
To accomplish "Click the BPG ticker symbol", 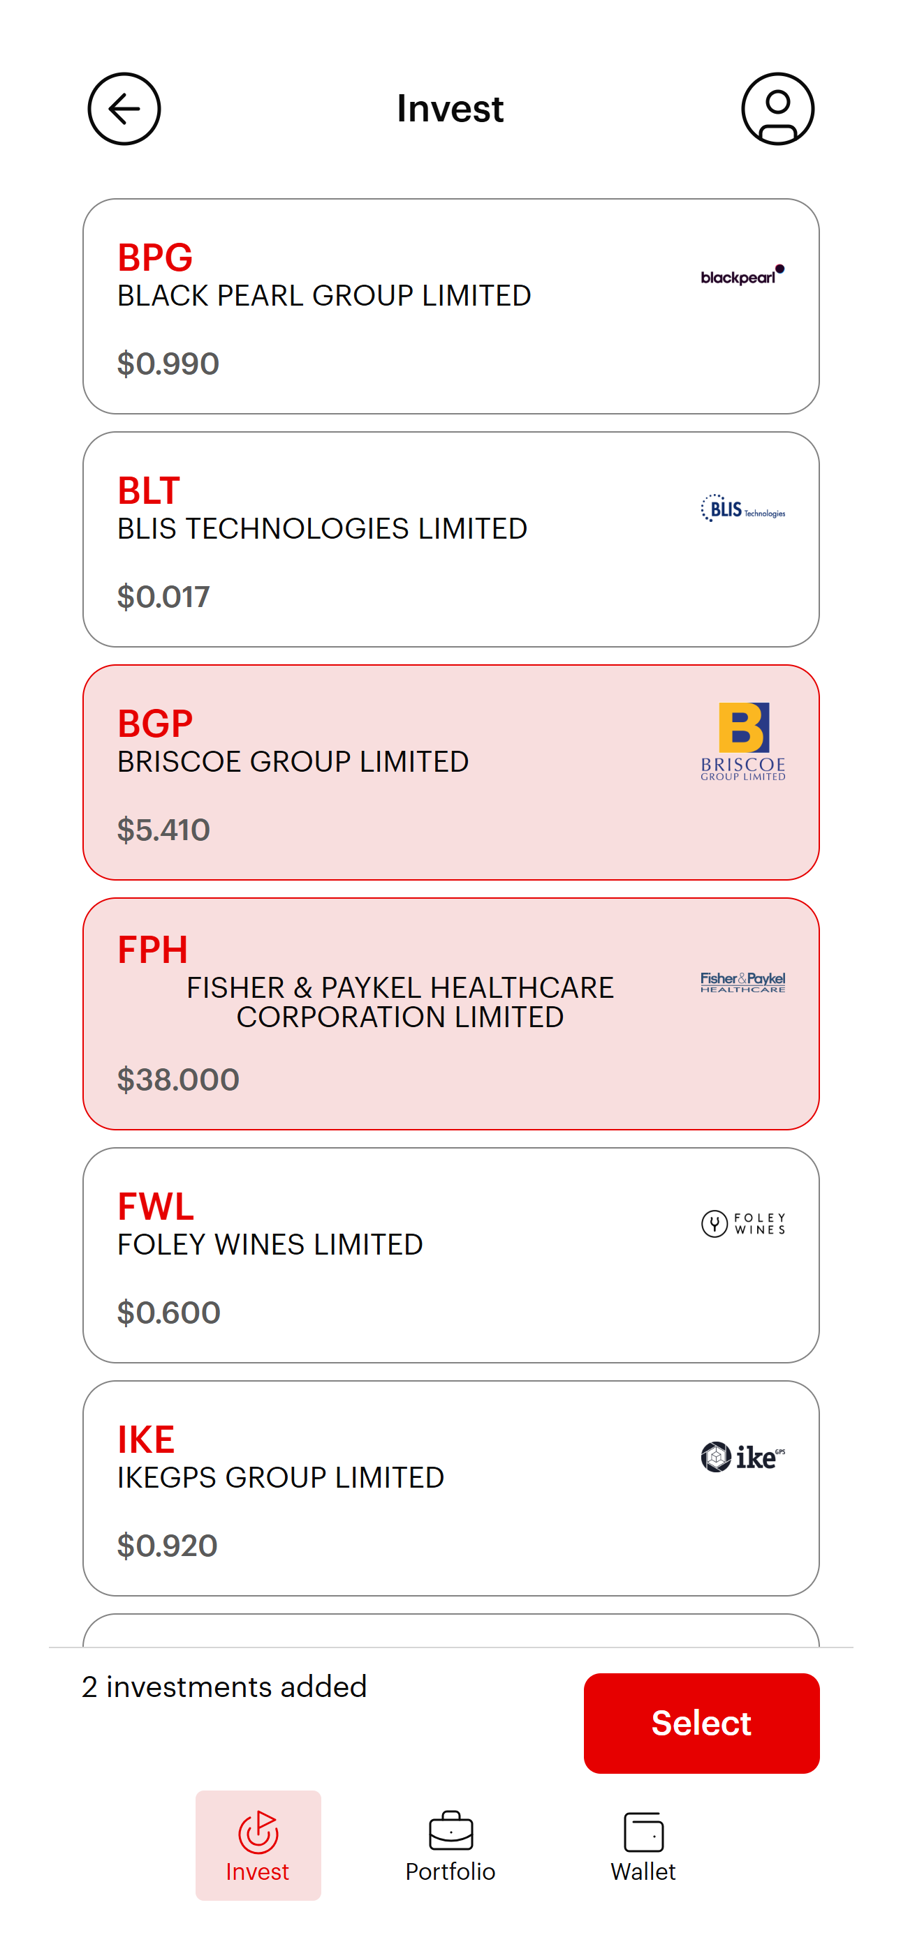I will [x=155, y=258].
